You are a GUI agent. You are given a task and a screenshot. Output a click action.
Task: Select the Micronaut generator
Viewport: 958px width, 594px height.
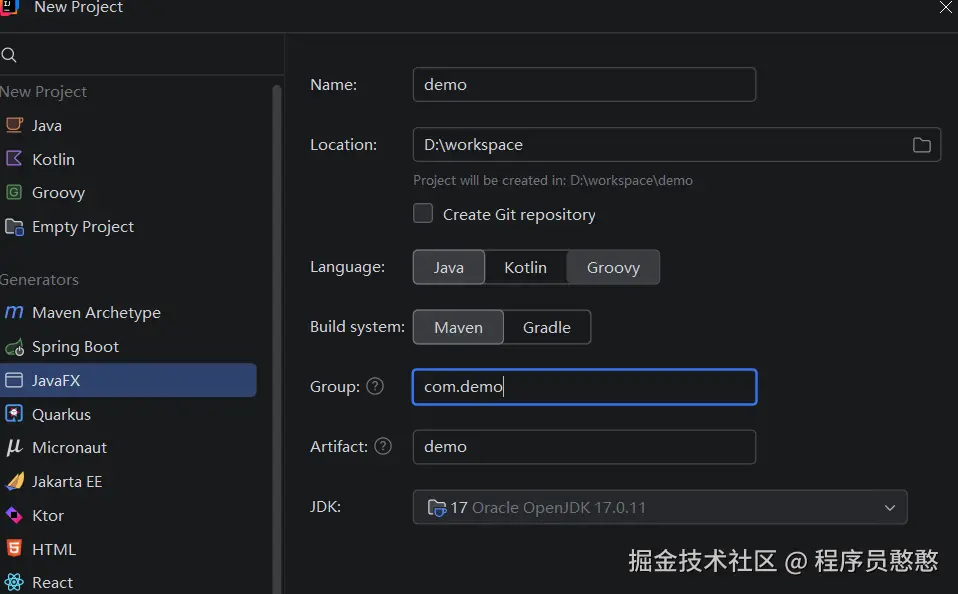128,447
